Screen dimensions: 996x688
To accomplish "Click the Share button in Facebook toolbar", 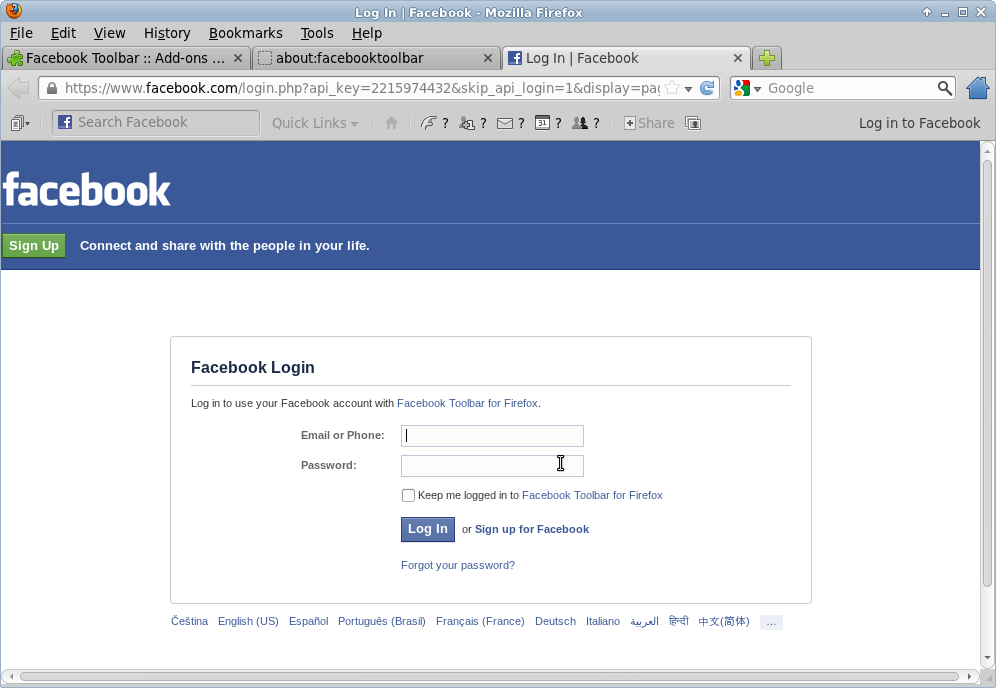I will pyautogui.click(x=649, y=123).
